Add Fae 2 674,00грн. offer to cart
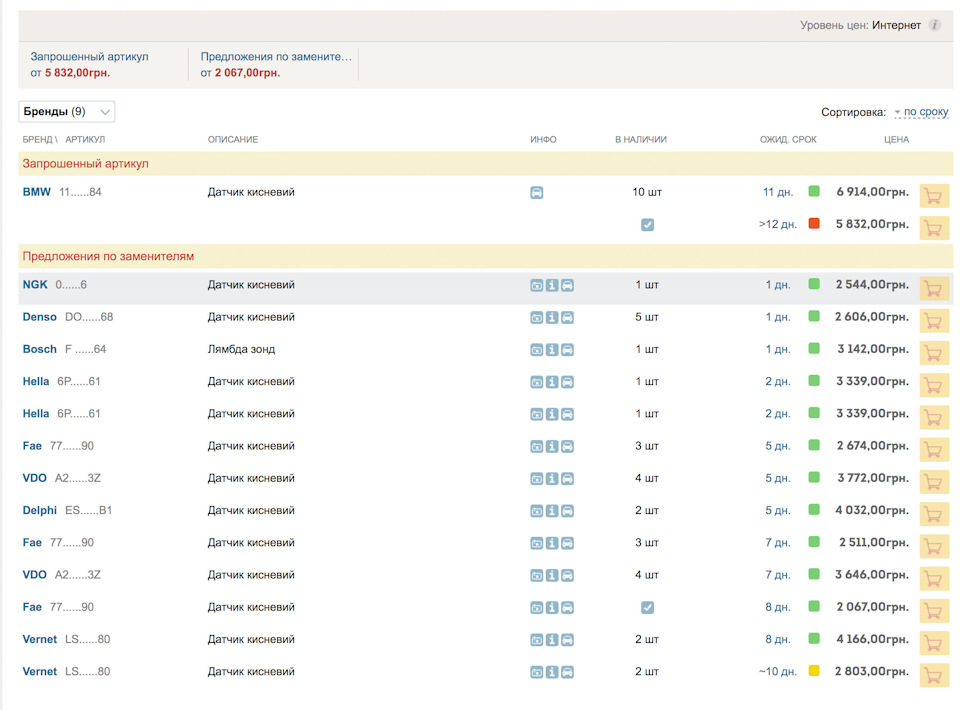The image size is (960, 710). 934,450
